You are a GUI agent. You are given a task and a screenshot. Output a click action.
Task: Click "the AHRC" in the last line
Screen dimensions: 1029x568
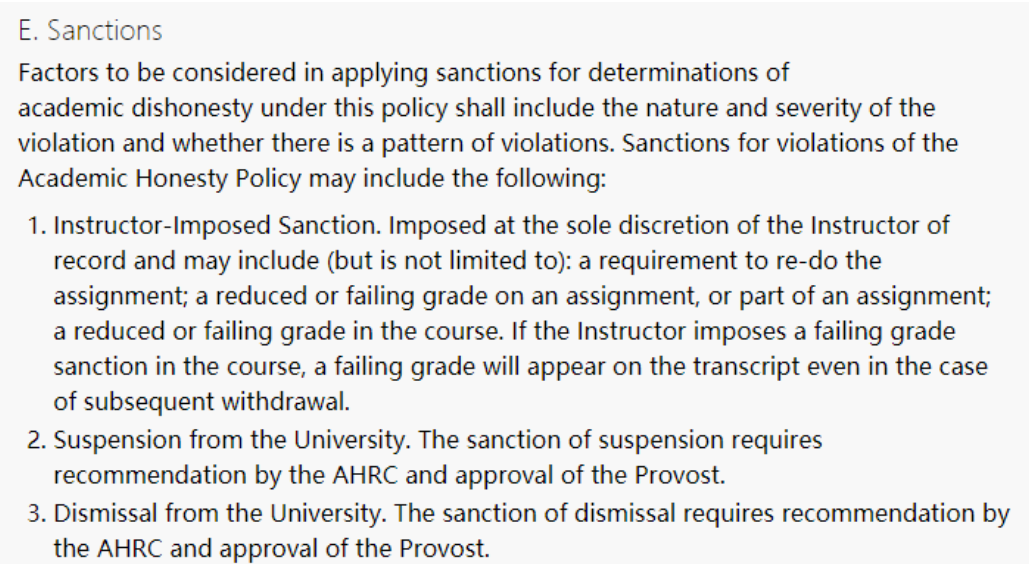[x=96, y=548]
